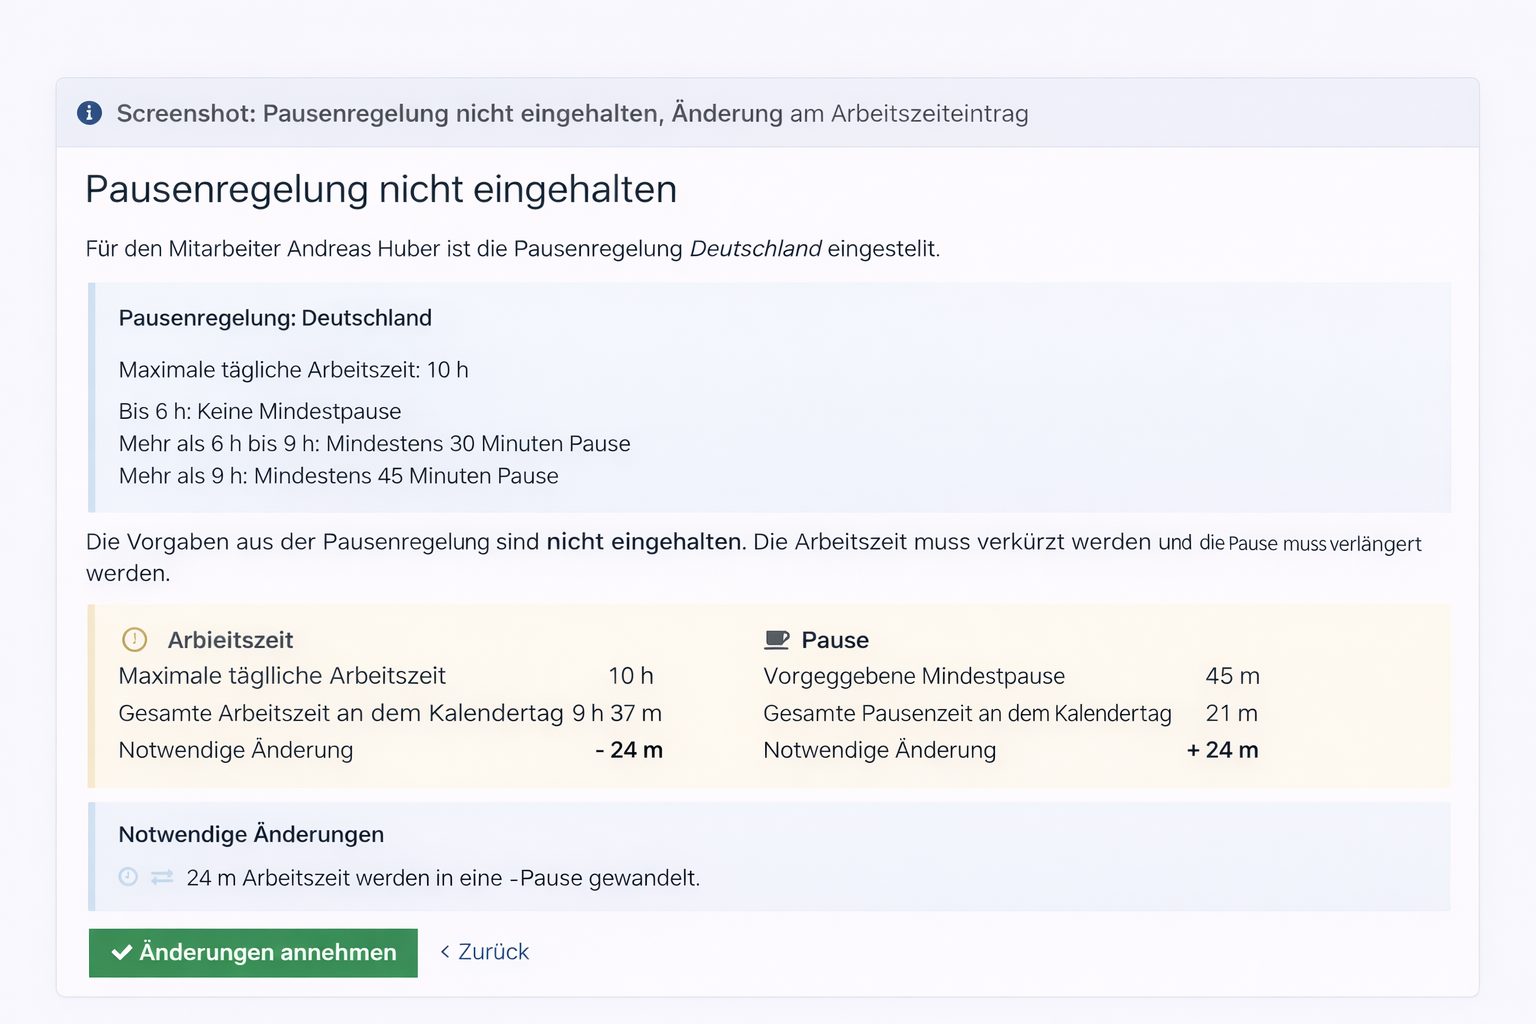This screenshot has width=1536, height=1024.
Task: Click the swap arrows conversion icon
Action: [162, 877]
